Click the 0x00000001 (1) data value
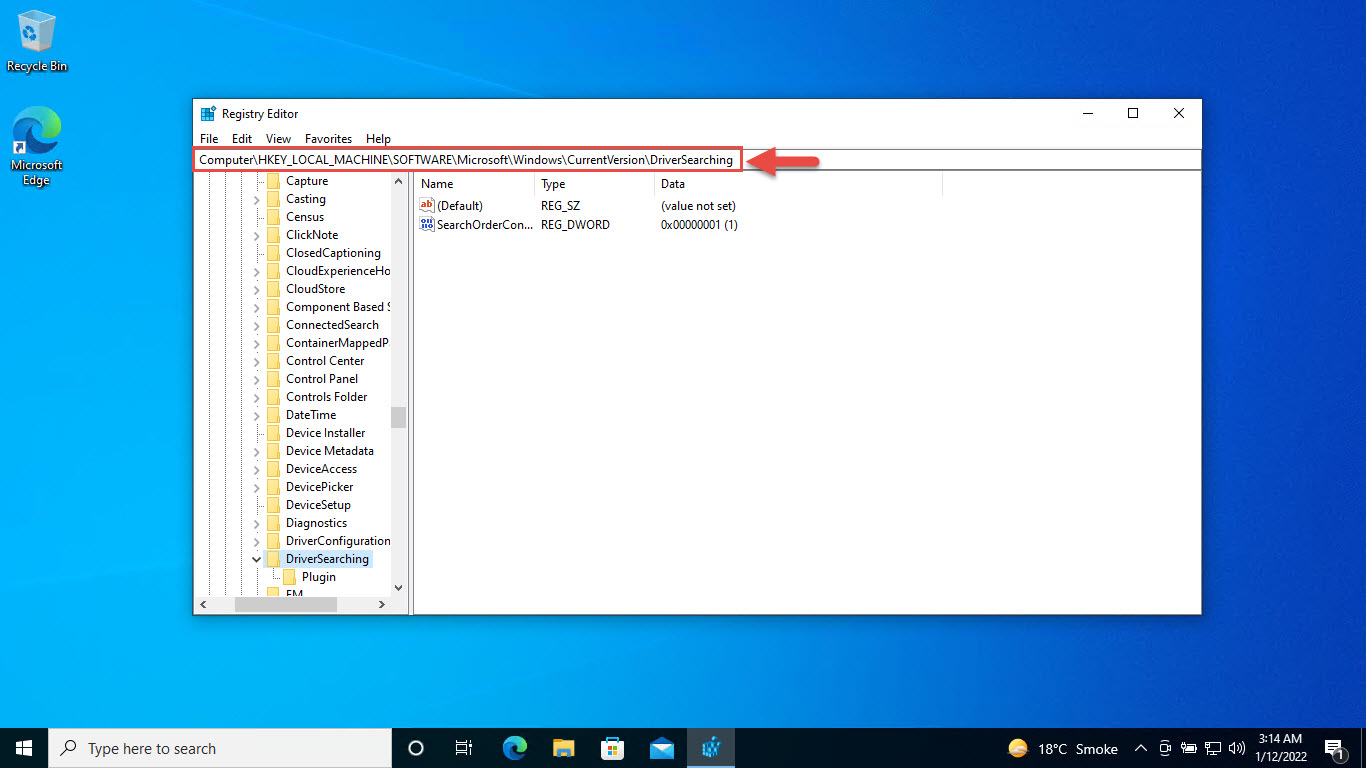 point(699,225)
